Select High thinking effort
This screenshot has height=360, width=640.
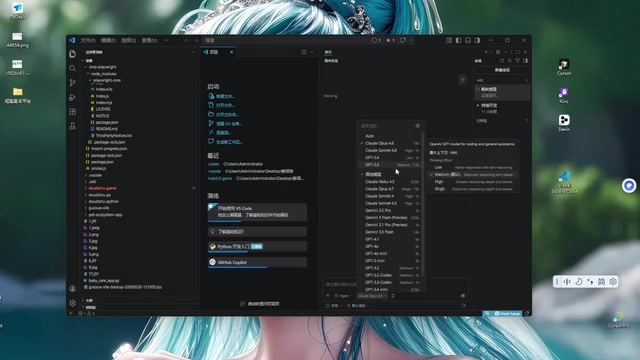click(x=473, y=182)
